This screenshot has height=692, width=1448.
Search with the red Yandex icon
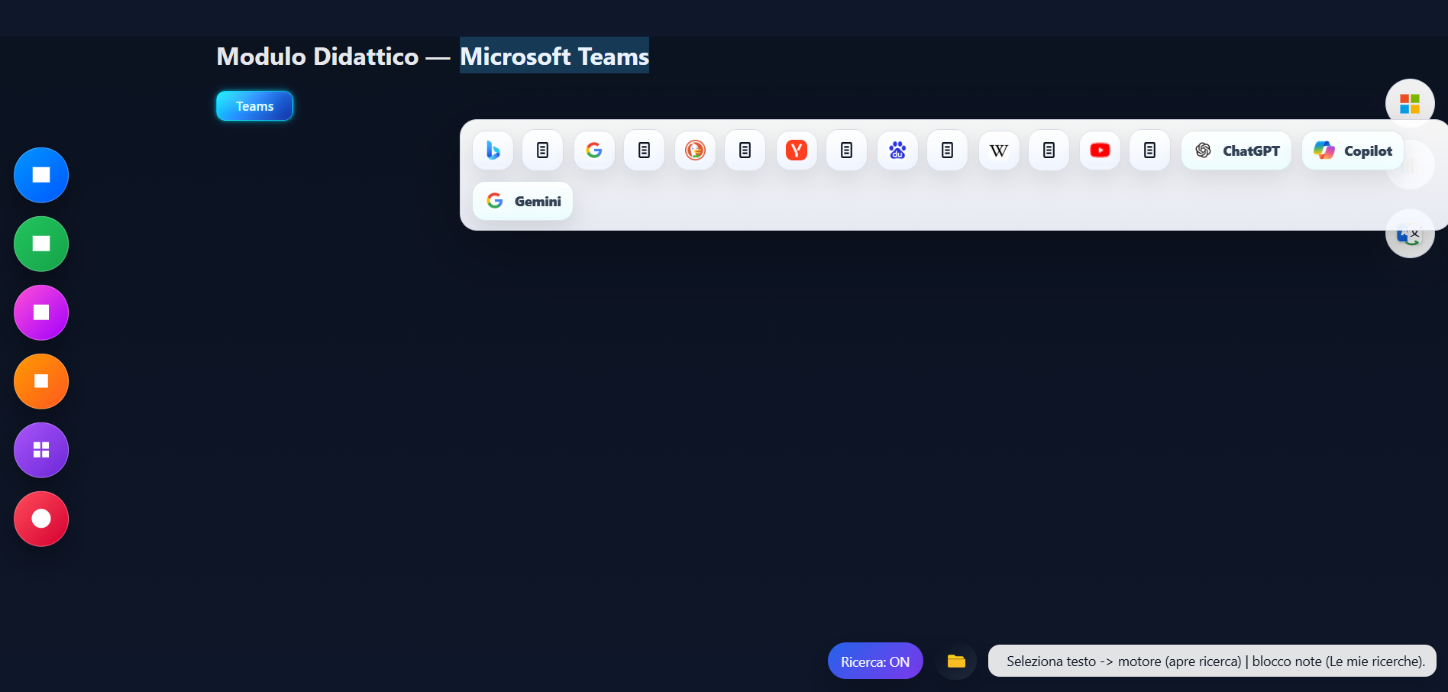click(796, 150)
